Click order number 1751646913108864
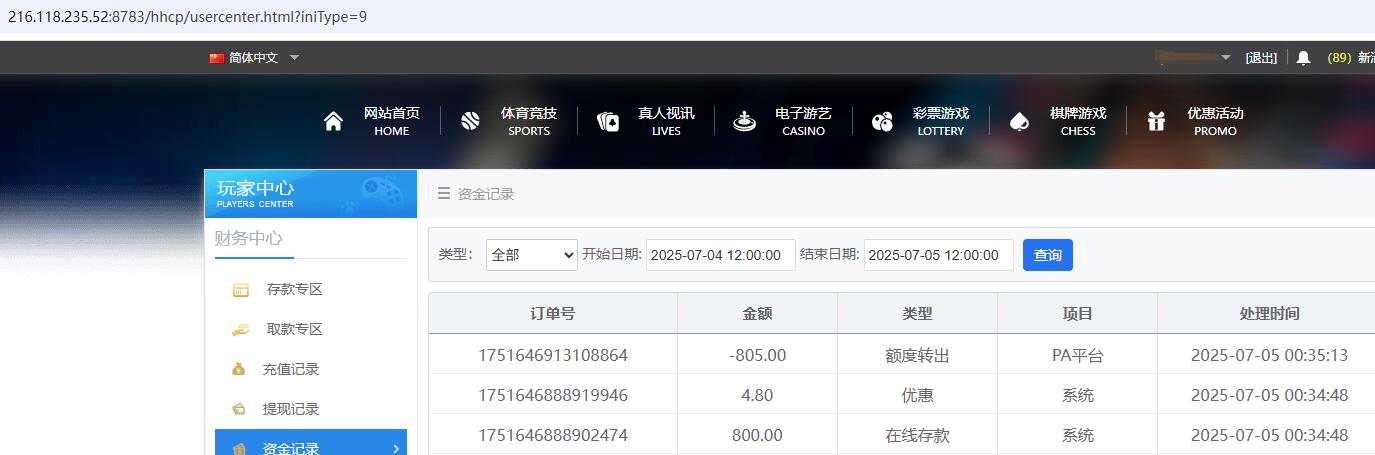Image resolution: width=1375 pixels, height=455 pixels. click(x=553, y=355)
